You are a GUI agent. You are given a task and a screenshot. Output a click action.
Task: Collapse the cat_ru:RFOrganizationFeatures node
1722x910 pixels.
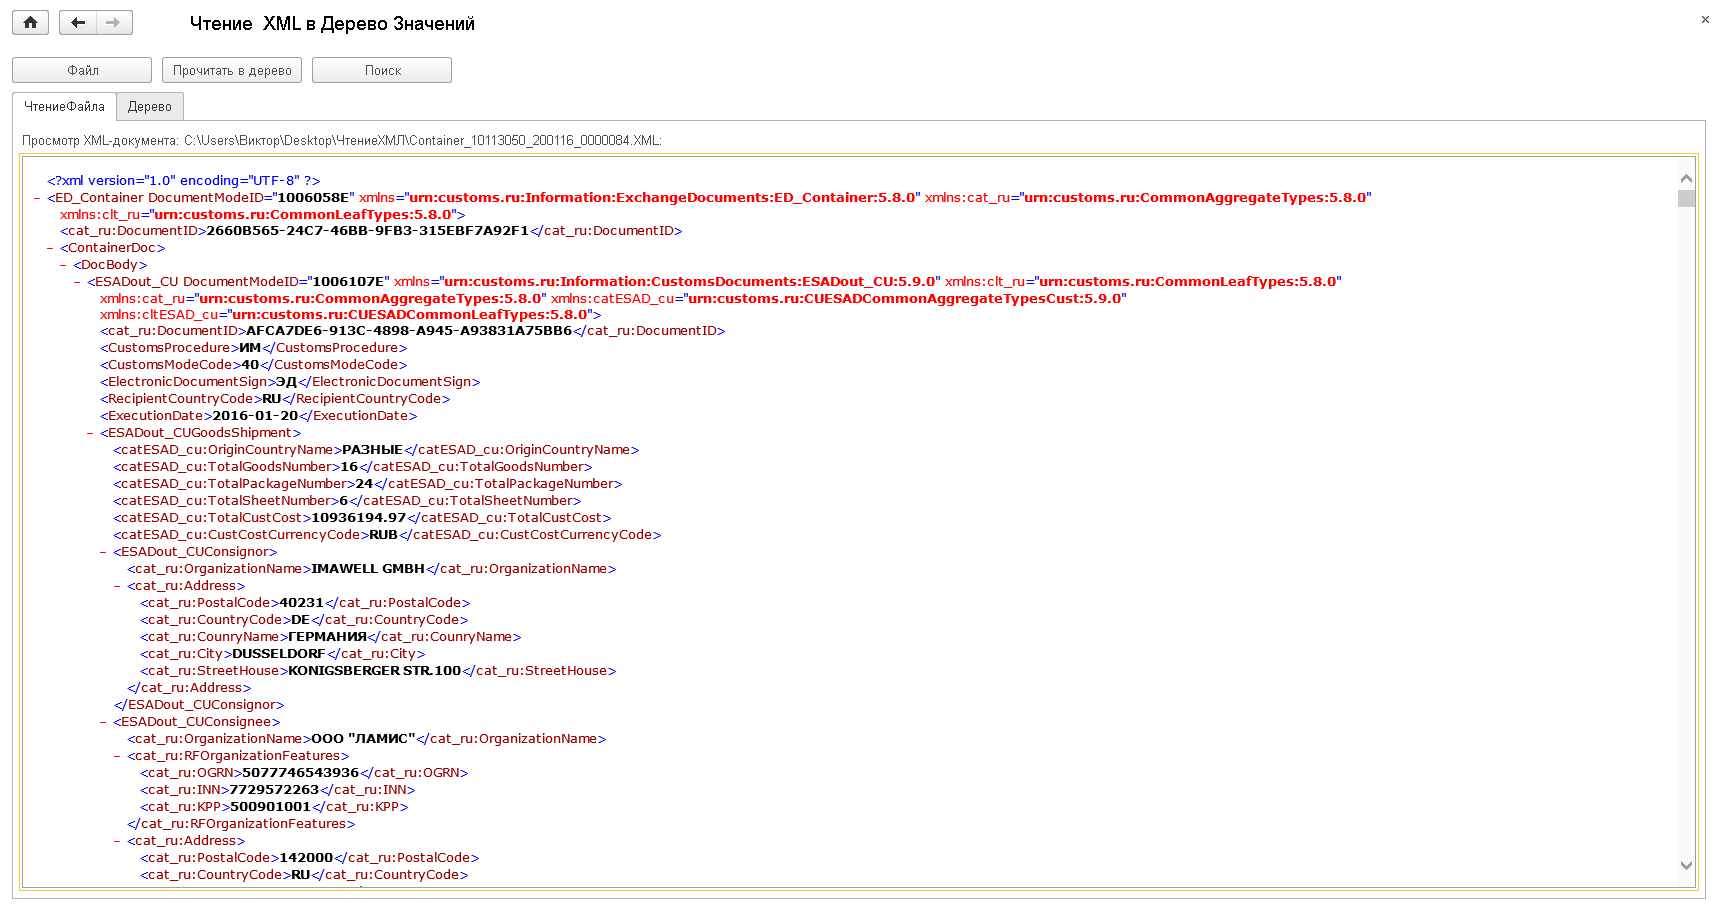[117, 756]
